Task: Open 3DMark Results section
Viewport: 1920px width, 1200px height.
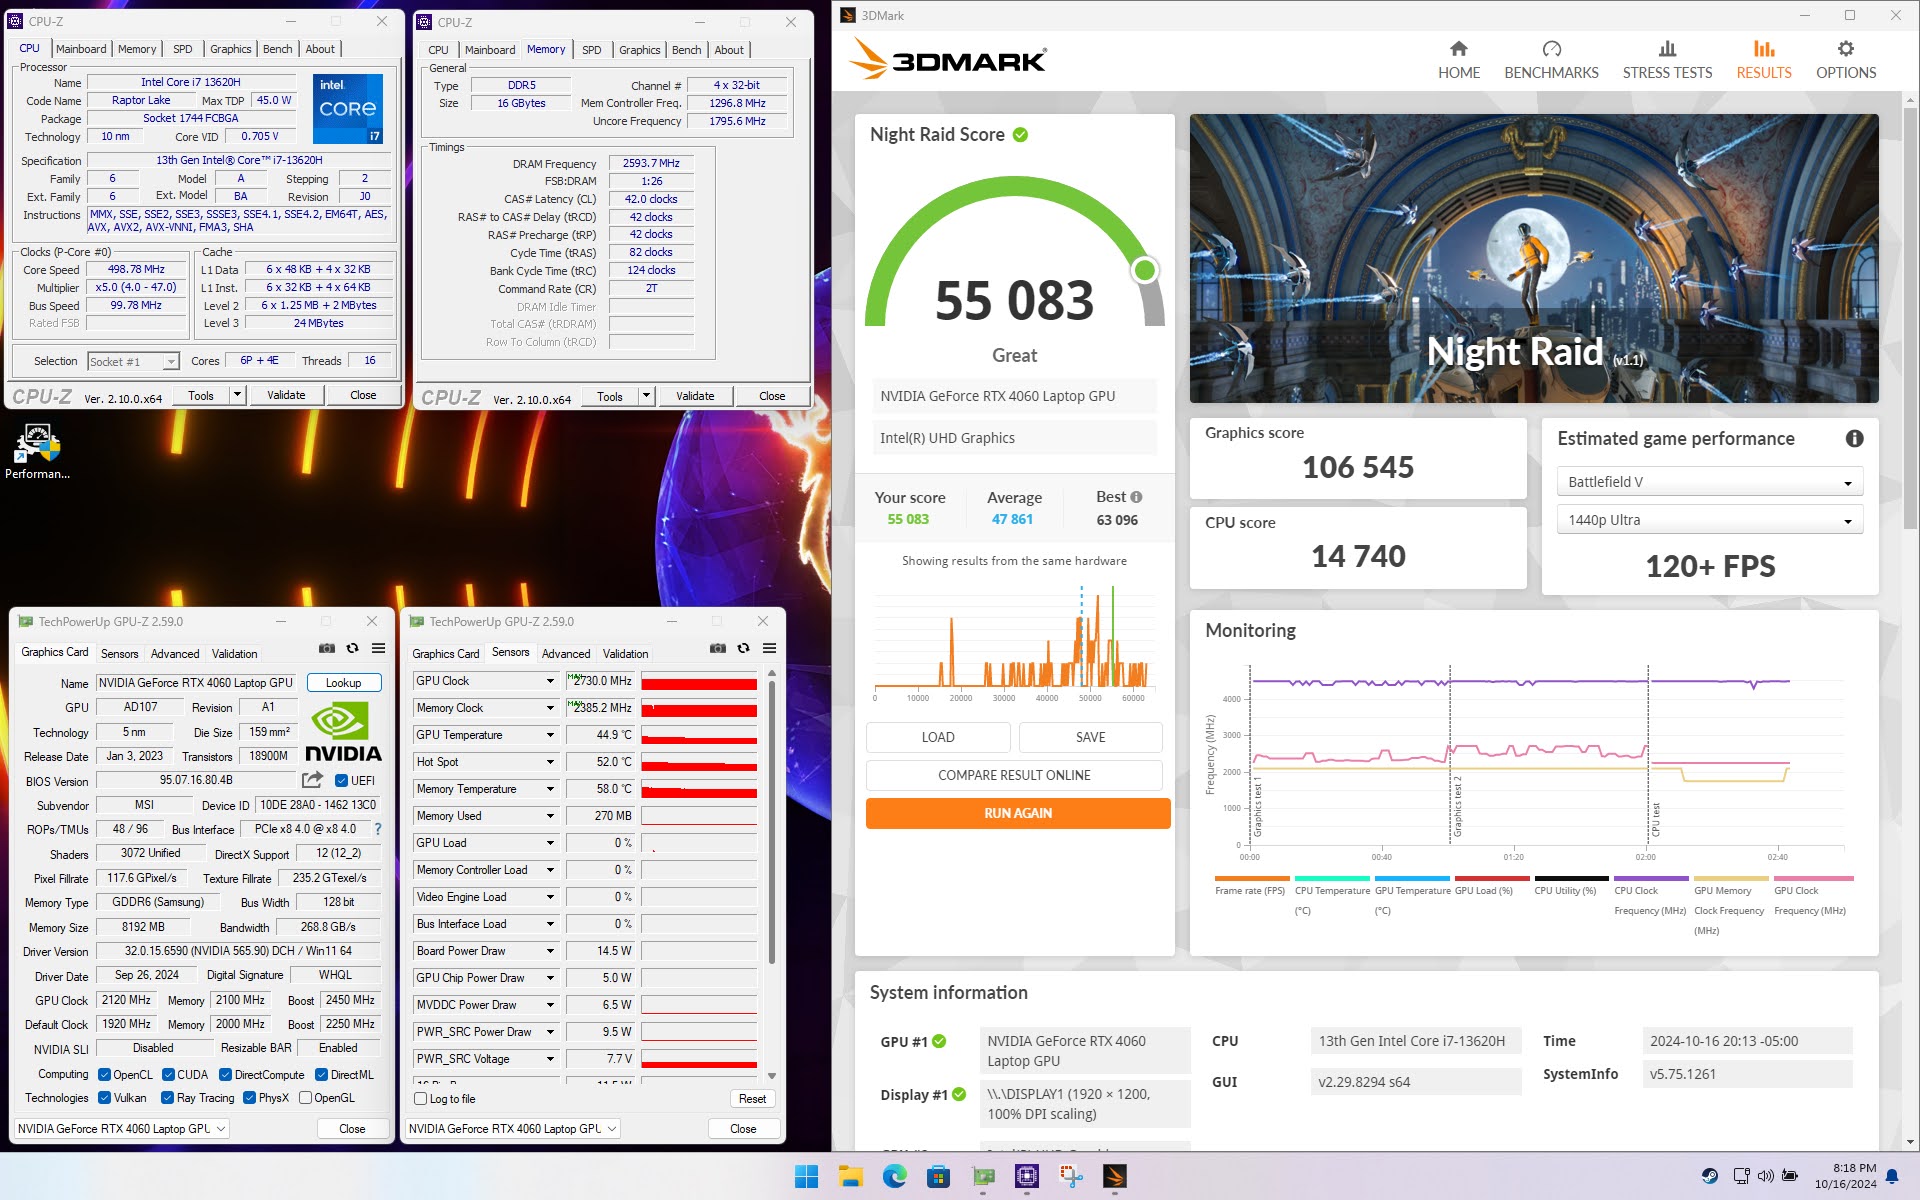Action: tap(1763, 60)
